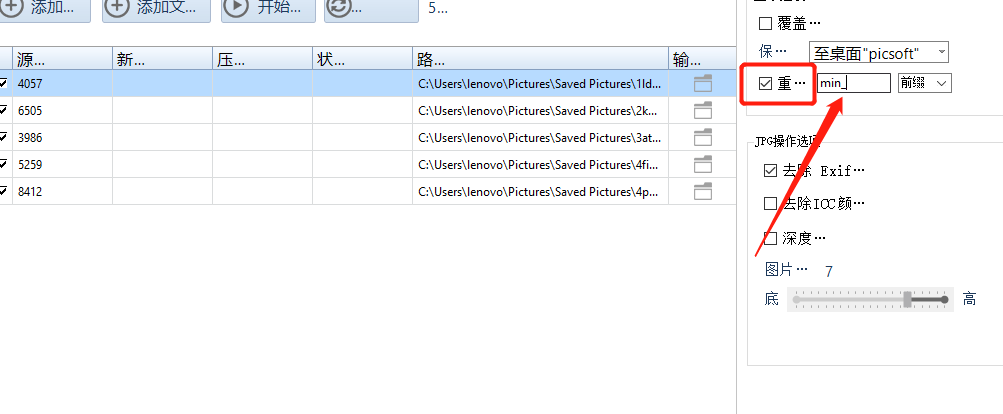Click the folder icon in the 5259 row
The image size is (1003, 414).
[702, 165]
